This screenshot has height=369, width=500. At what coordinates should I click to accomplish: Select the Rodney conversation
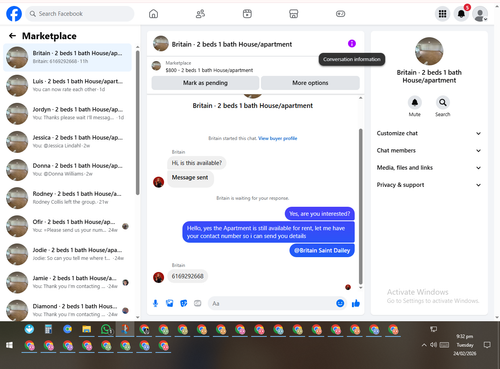67,198
